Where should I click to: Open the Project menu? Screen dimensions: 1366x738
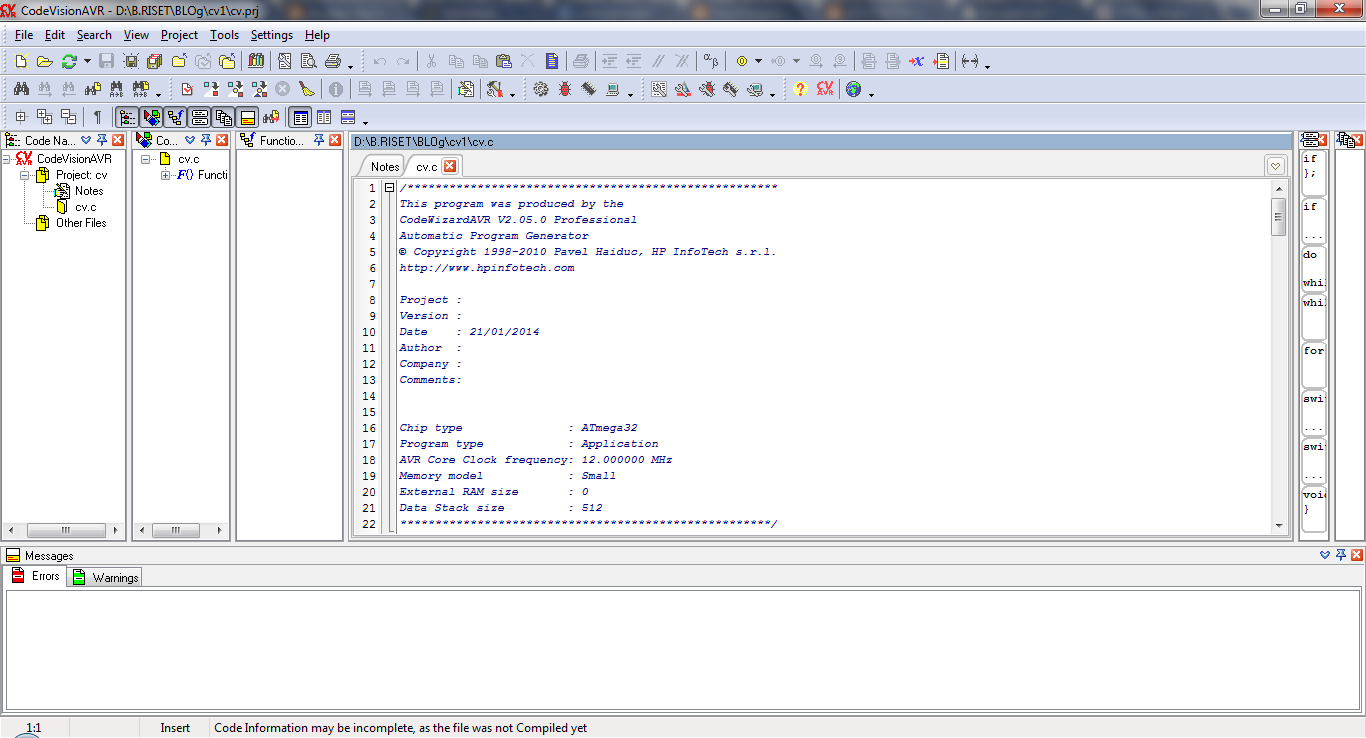(179, 35)
